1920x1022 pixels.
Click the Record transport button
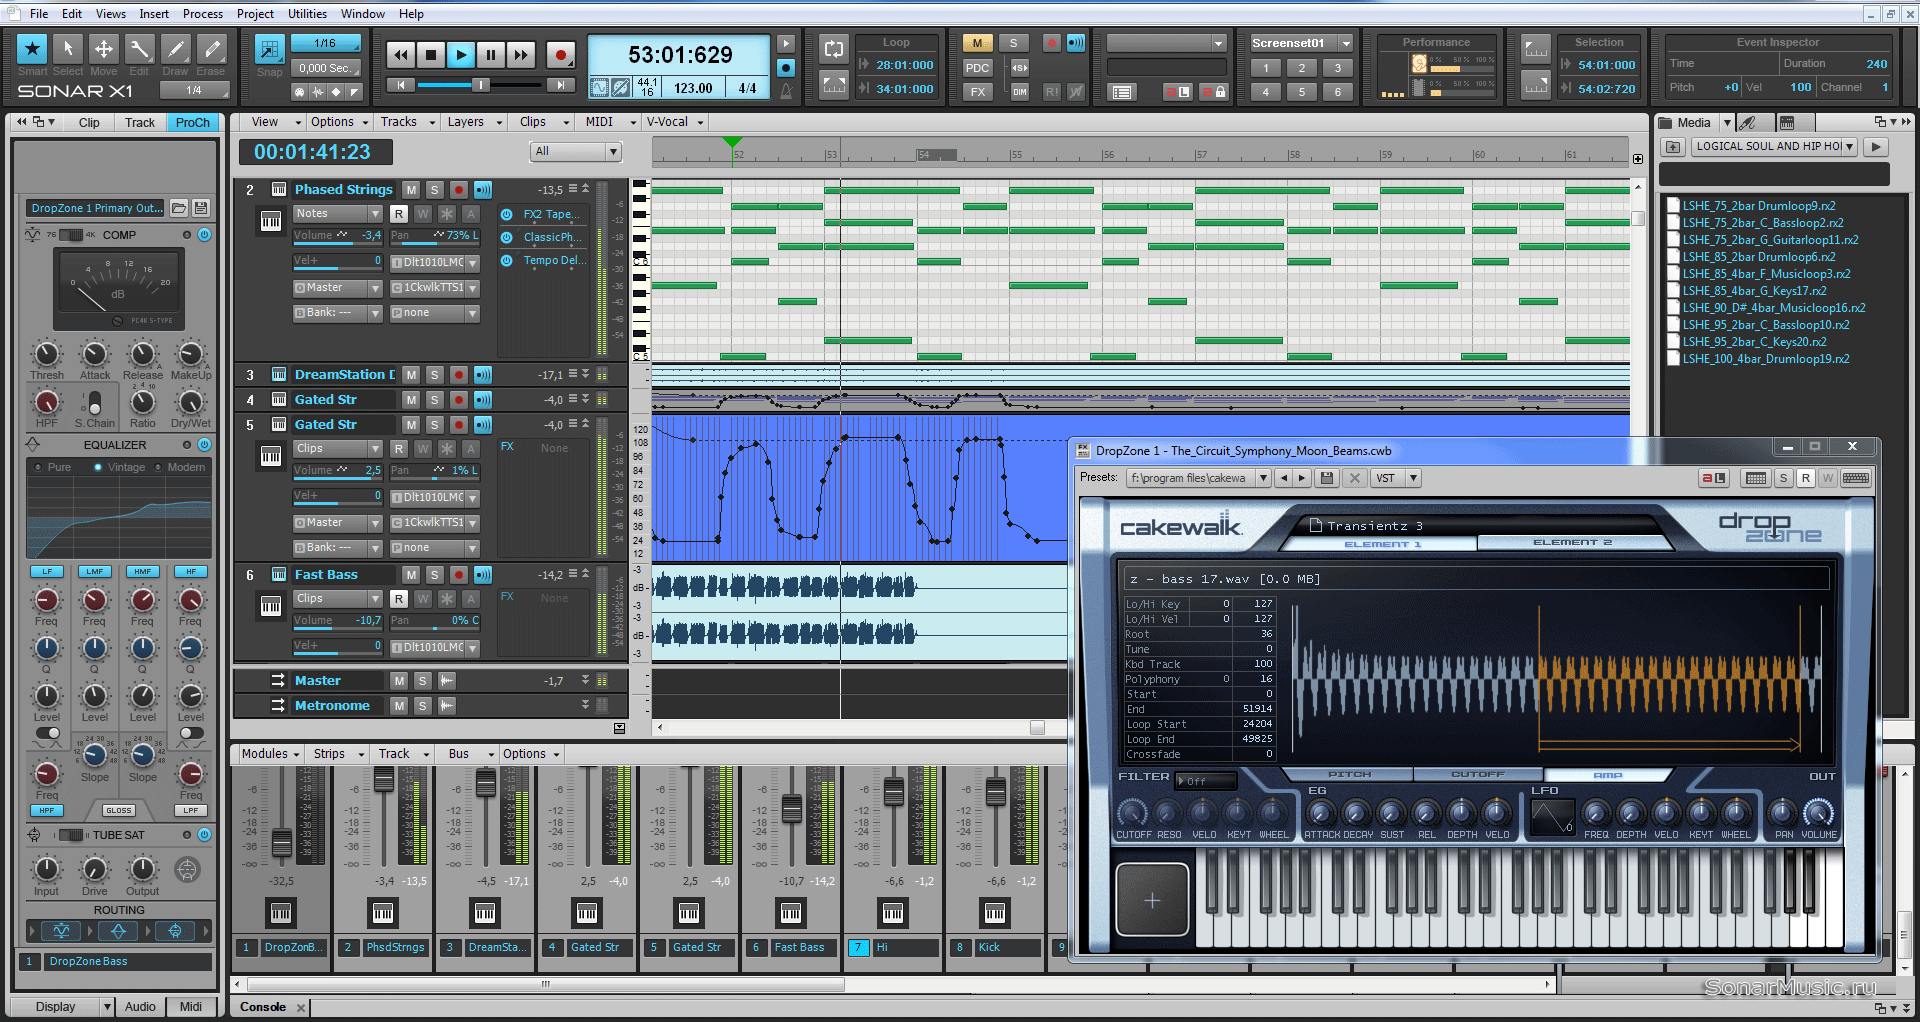pos(561,55)
